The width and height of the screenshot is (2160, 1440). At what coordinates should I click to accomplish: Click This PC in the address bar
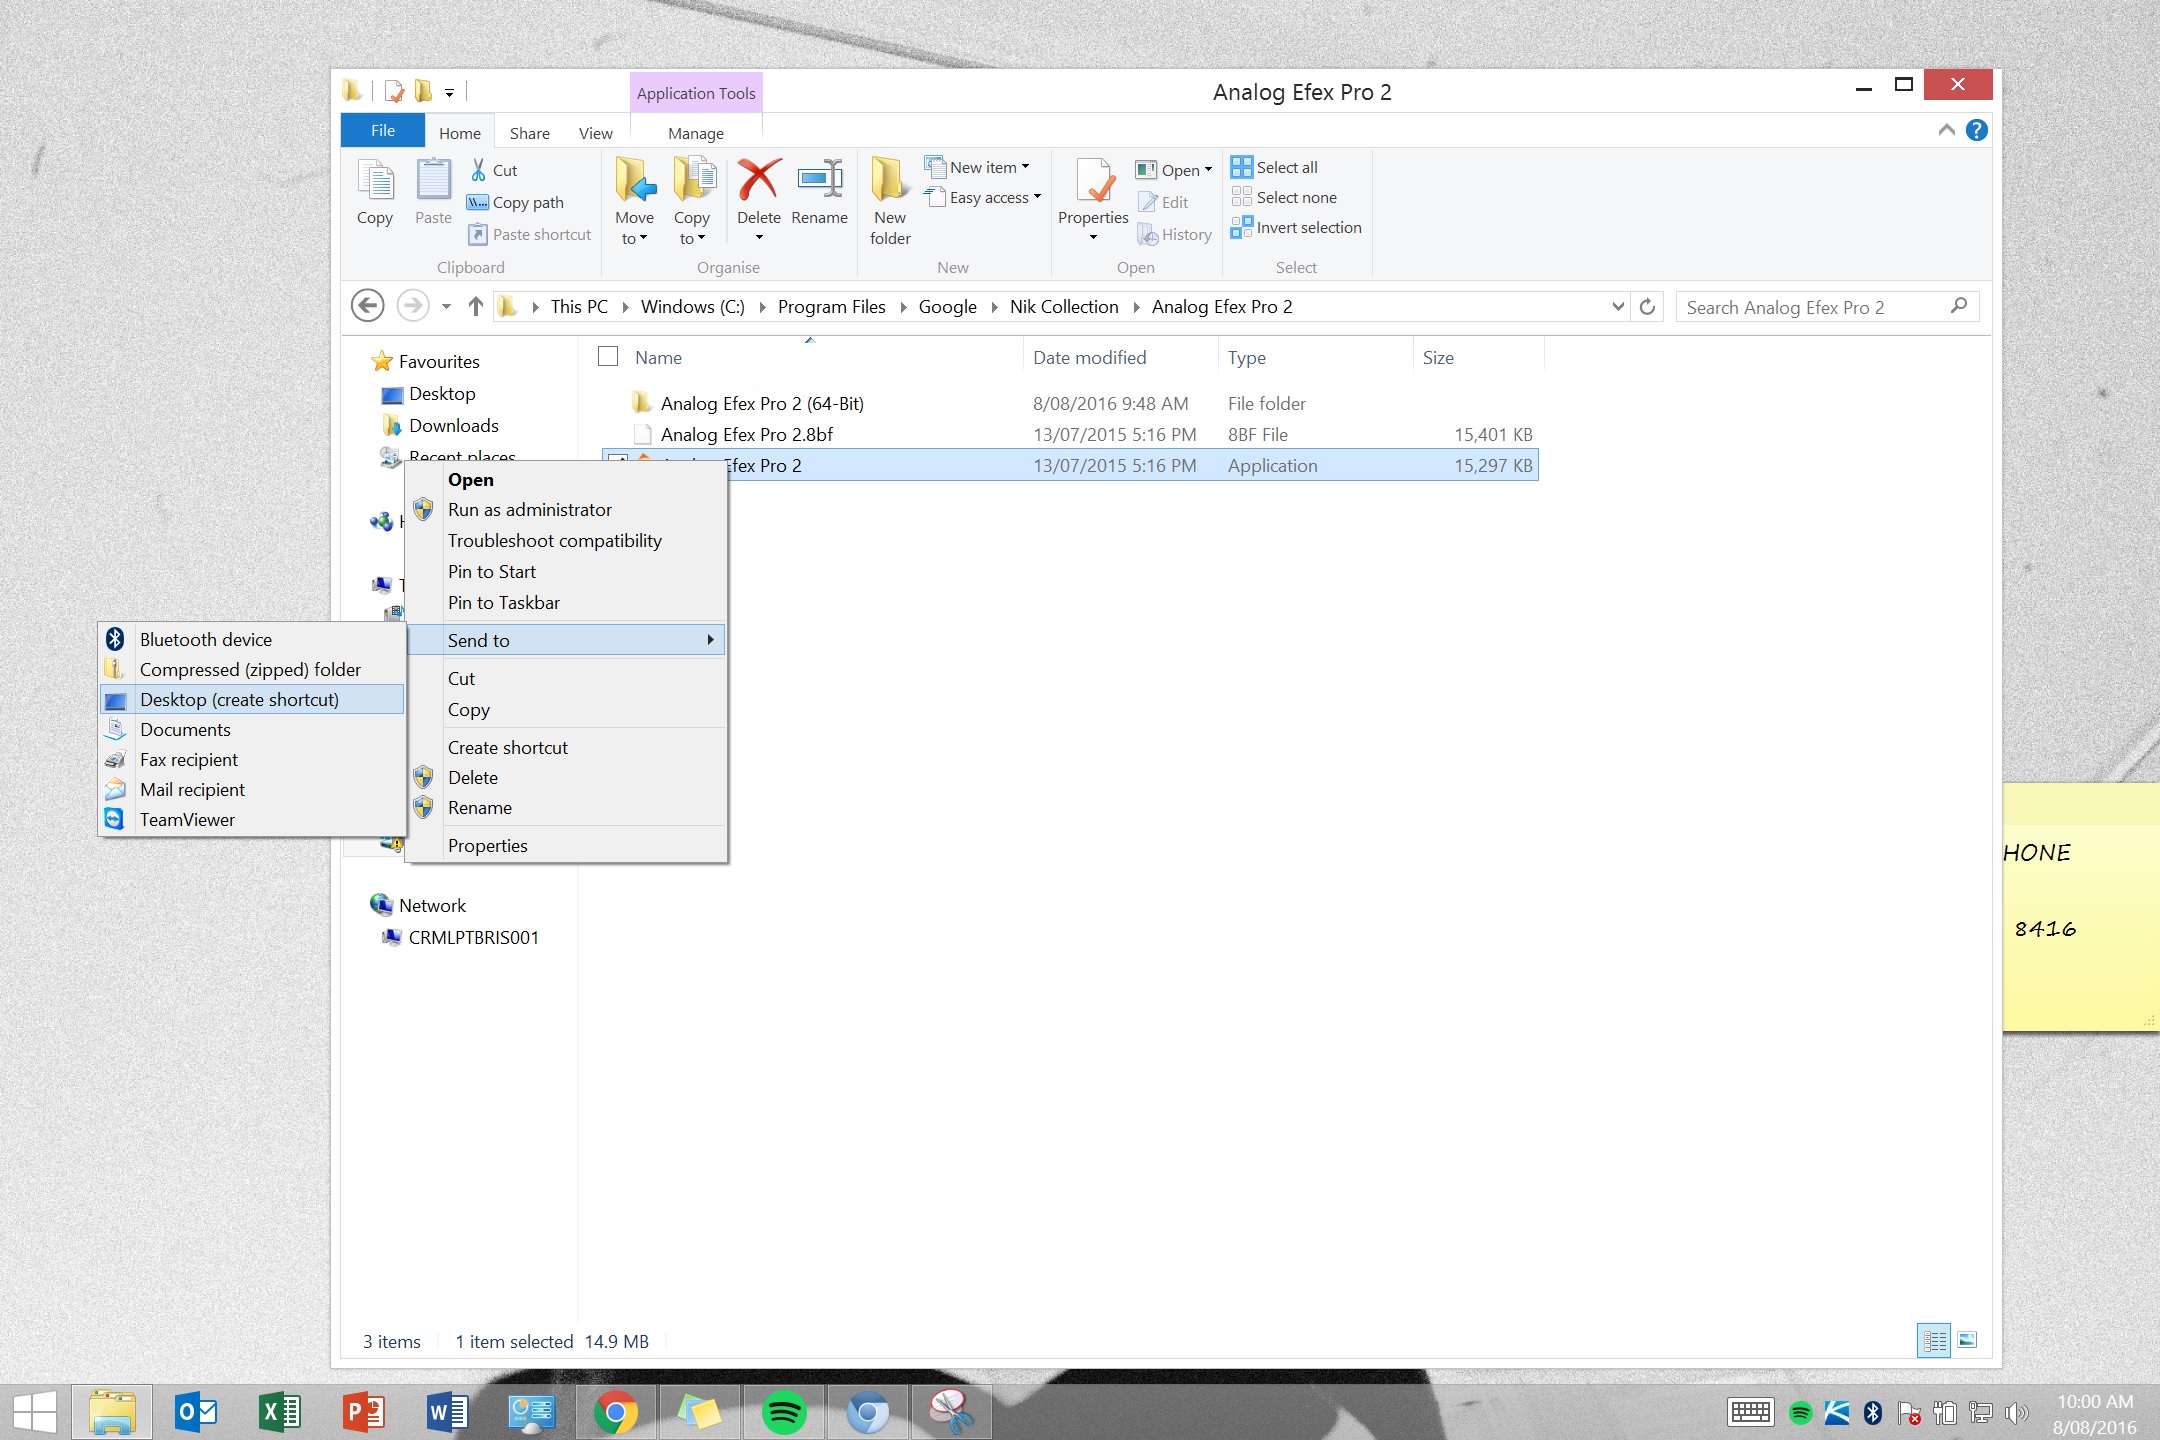pos(578,306)
